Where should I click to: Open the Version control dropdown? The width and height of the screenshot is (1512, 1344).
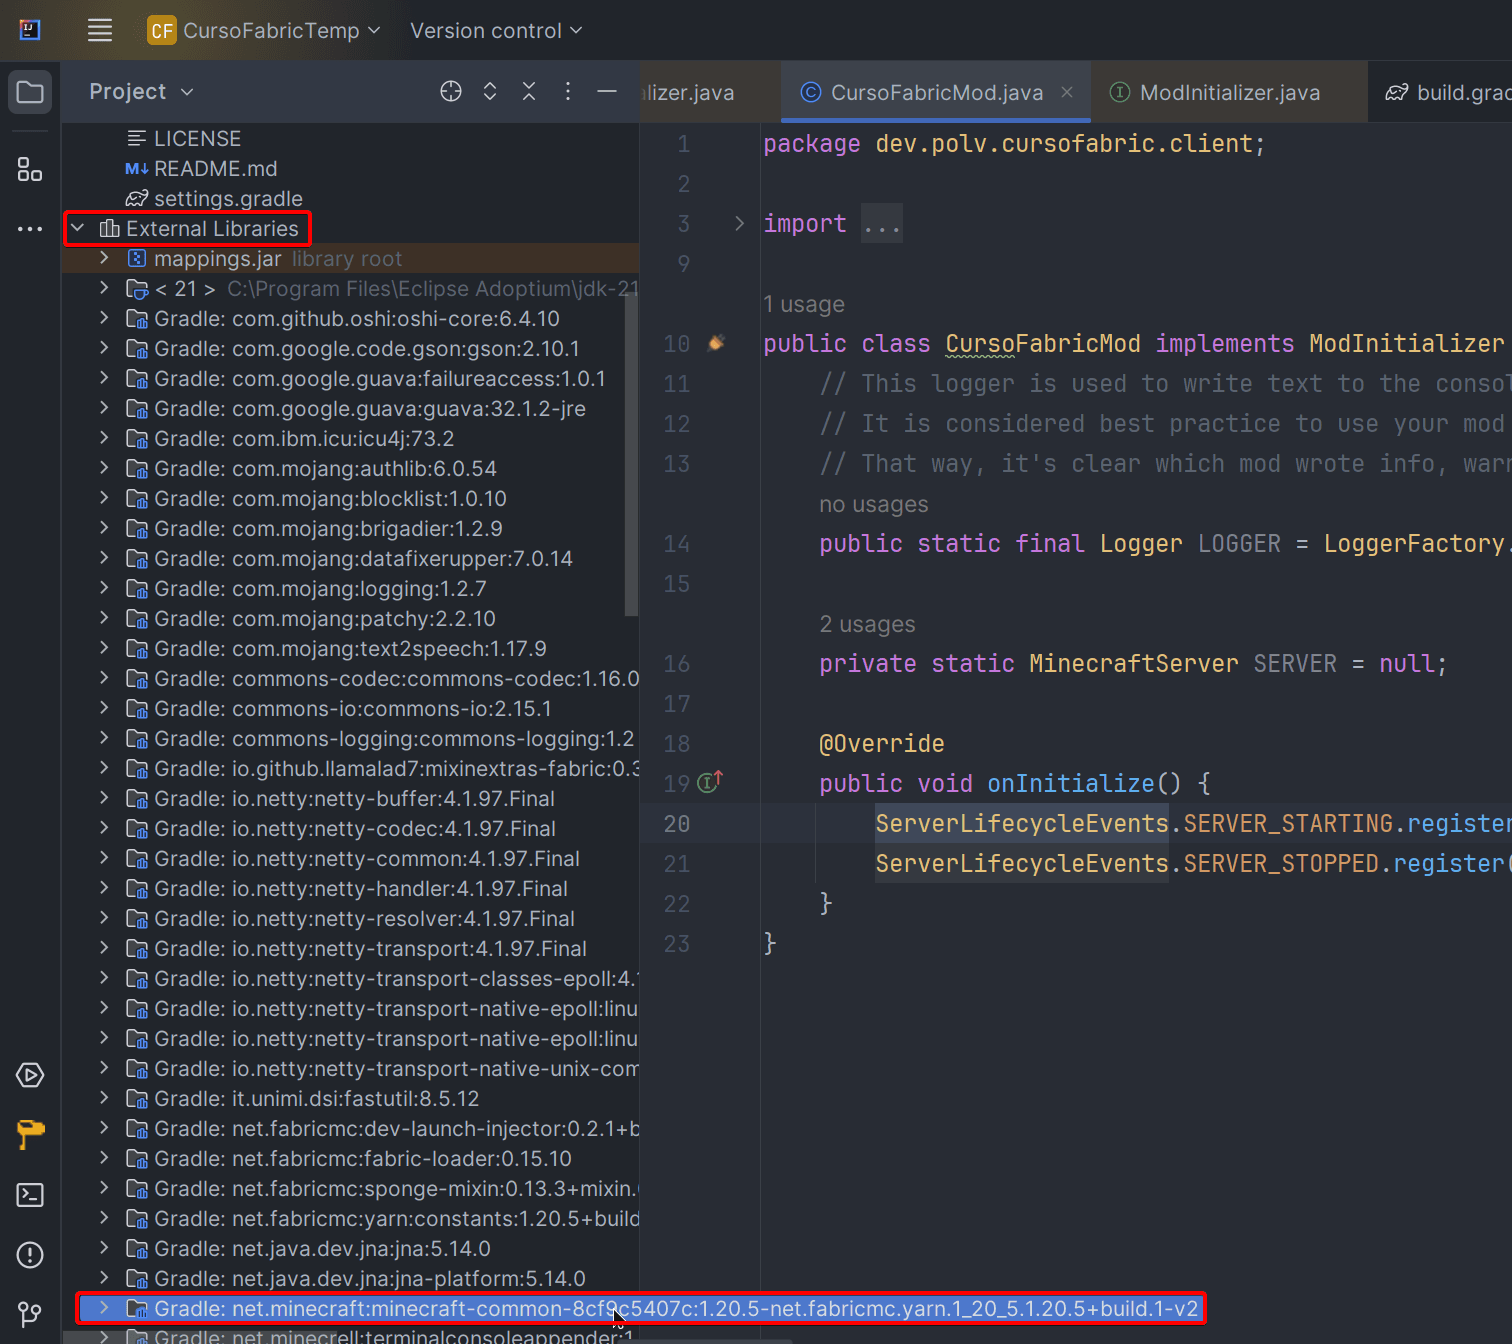click(x=496, y=31)
